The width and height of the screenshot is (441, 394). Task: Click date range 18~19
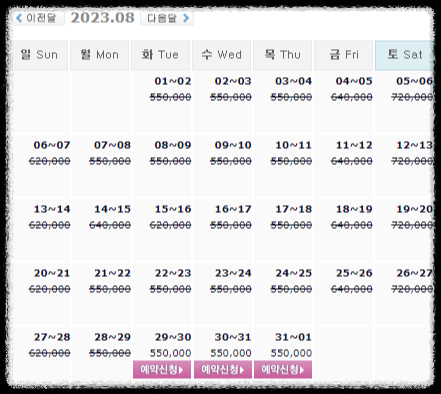(354, 209)
